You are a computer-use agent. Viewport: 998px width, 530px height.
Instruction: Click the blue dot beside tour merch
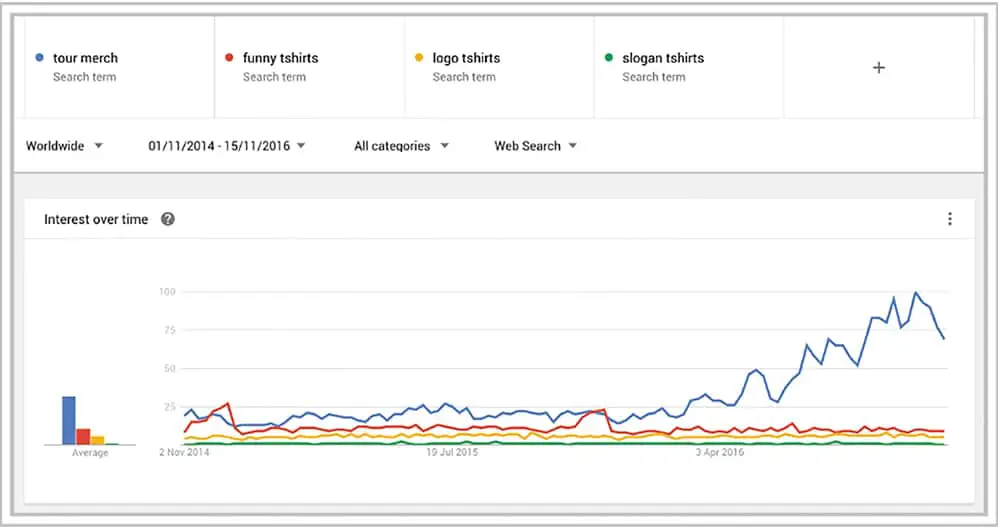pyautogui.click(x=38, y=58)
